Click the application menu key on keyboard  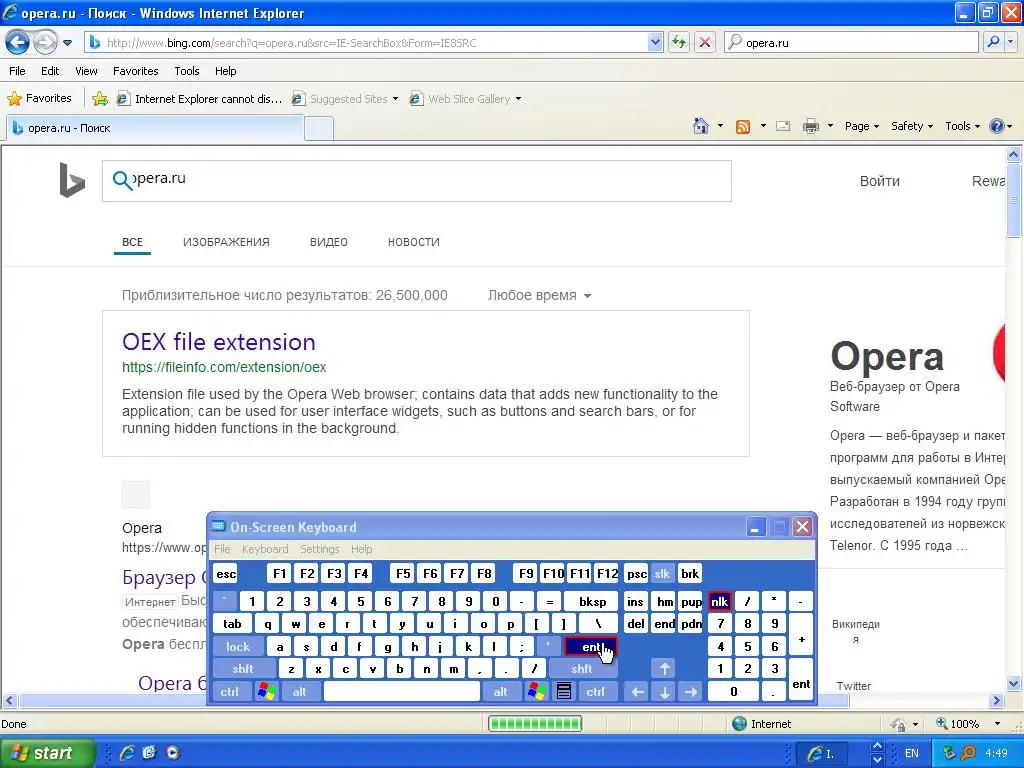564,692
